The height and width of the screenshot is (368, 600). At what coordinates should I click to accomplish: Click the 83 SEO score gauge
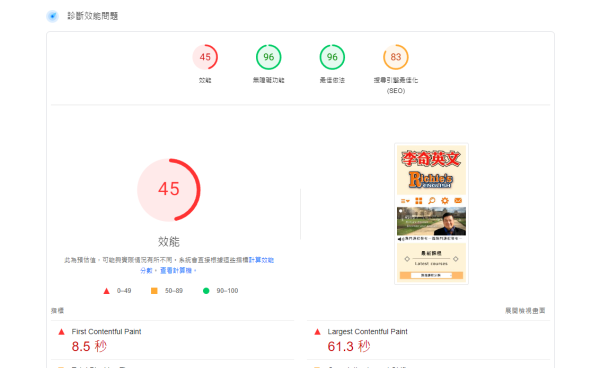[396, 57]
